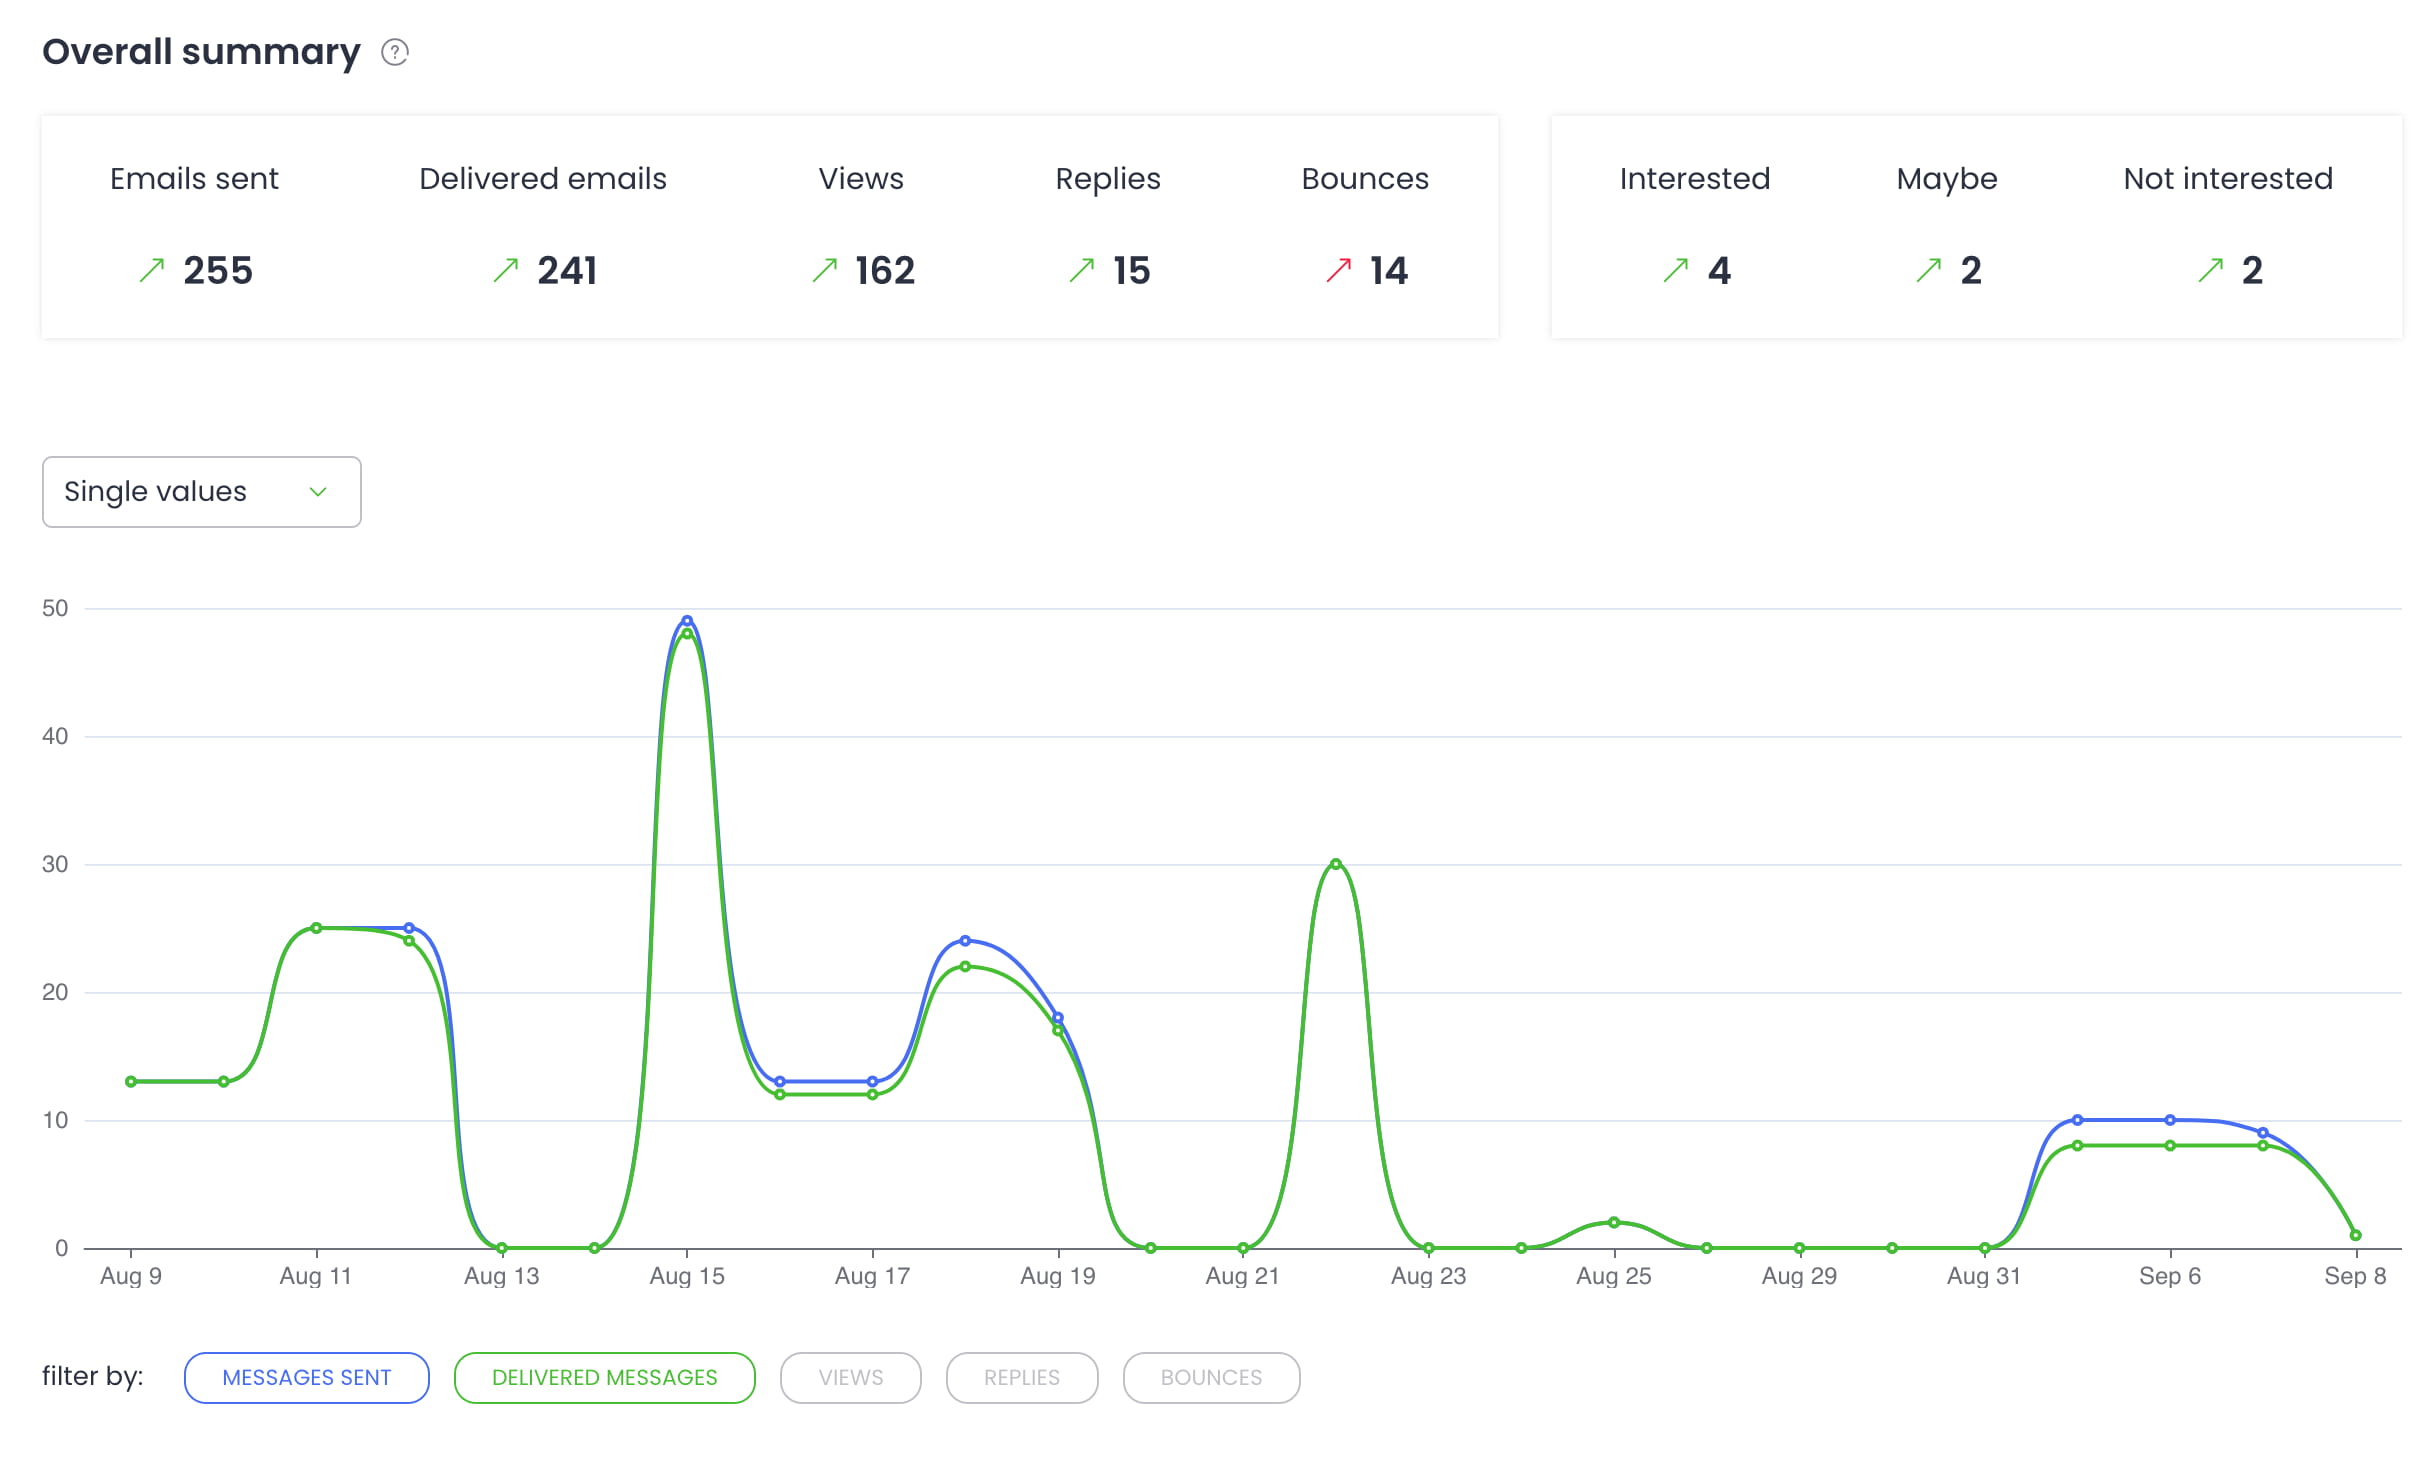Enable the BOUNCES filter

[1211, 1378]
